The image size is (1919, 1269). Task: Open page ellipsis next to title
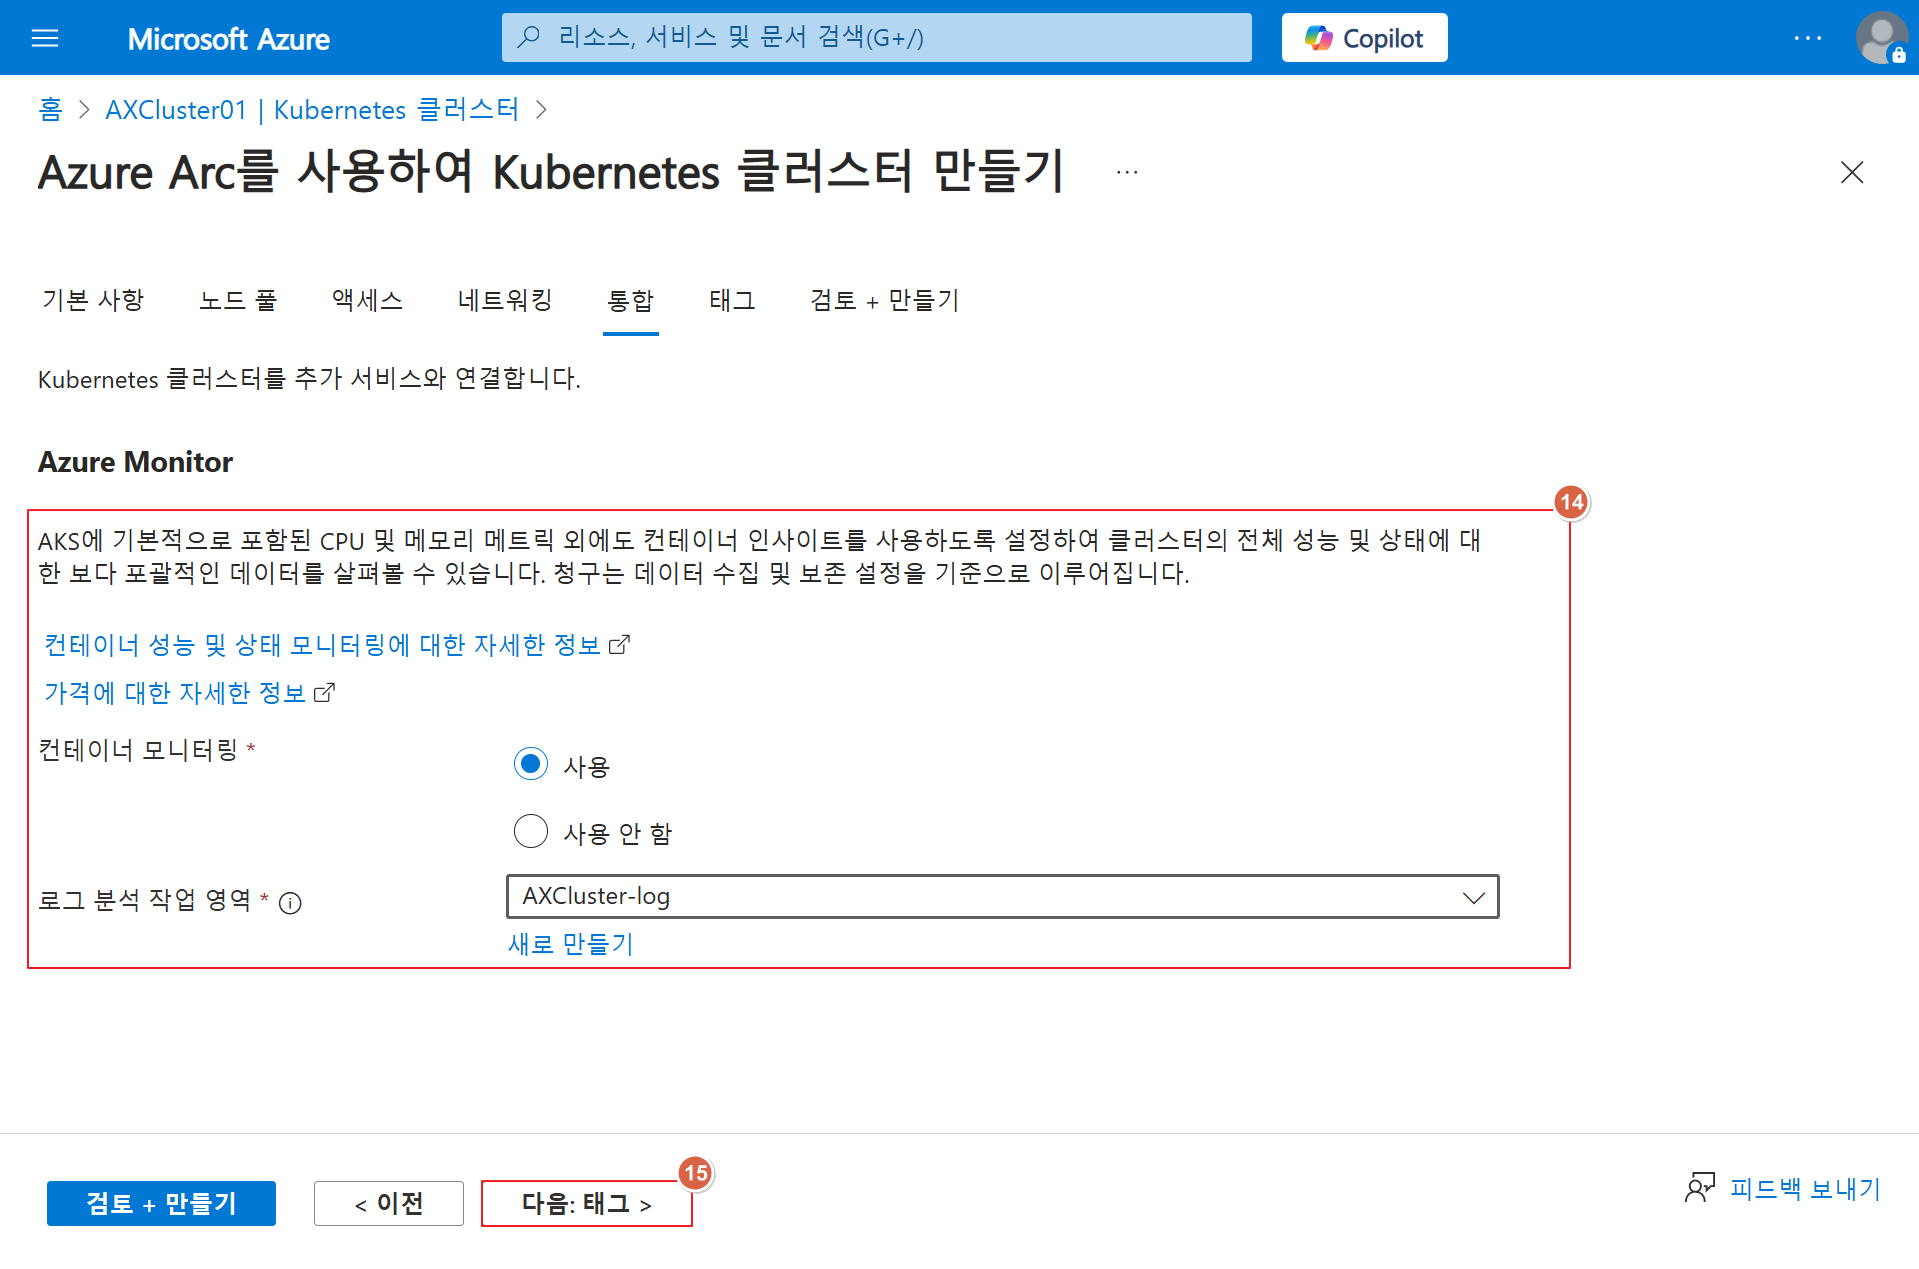(x=1127, y=173)
